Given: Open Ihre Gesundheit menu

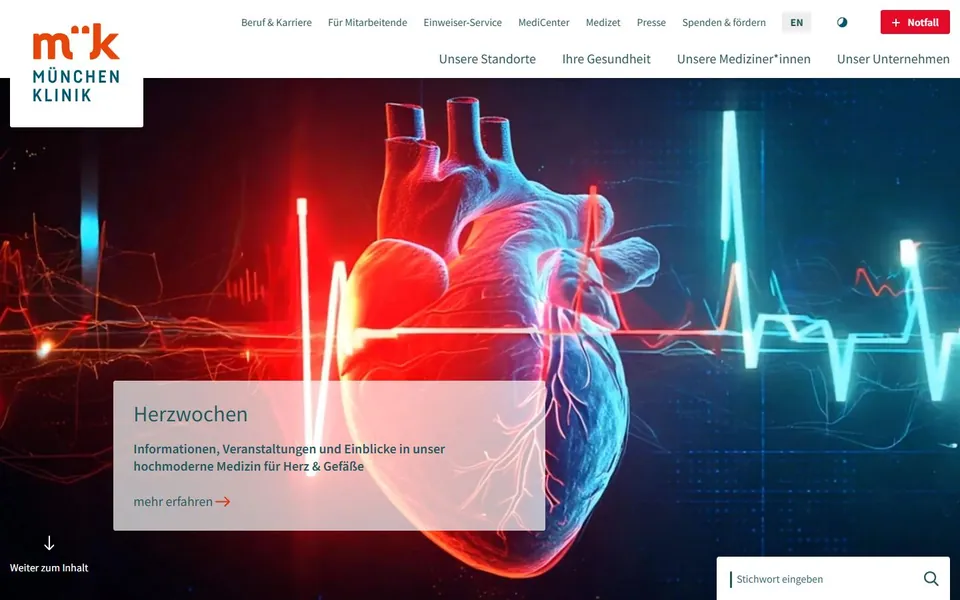Looking at the screenshot, I should coord(606,59).
